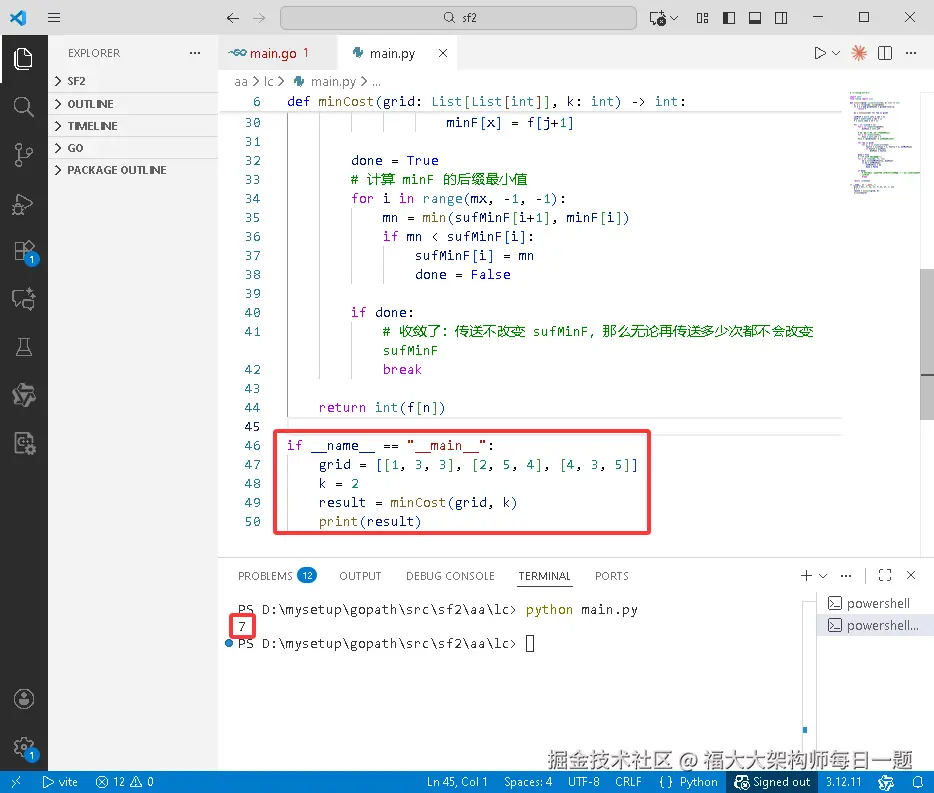Split the editor right

click(885, 53)
